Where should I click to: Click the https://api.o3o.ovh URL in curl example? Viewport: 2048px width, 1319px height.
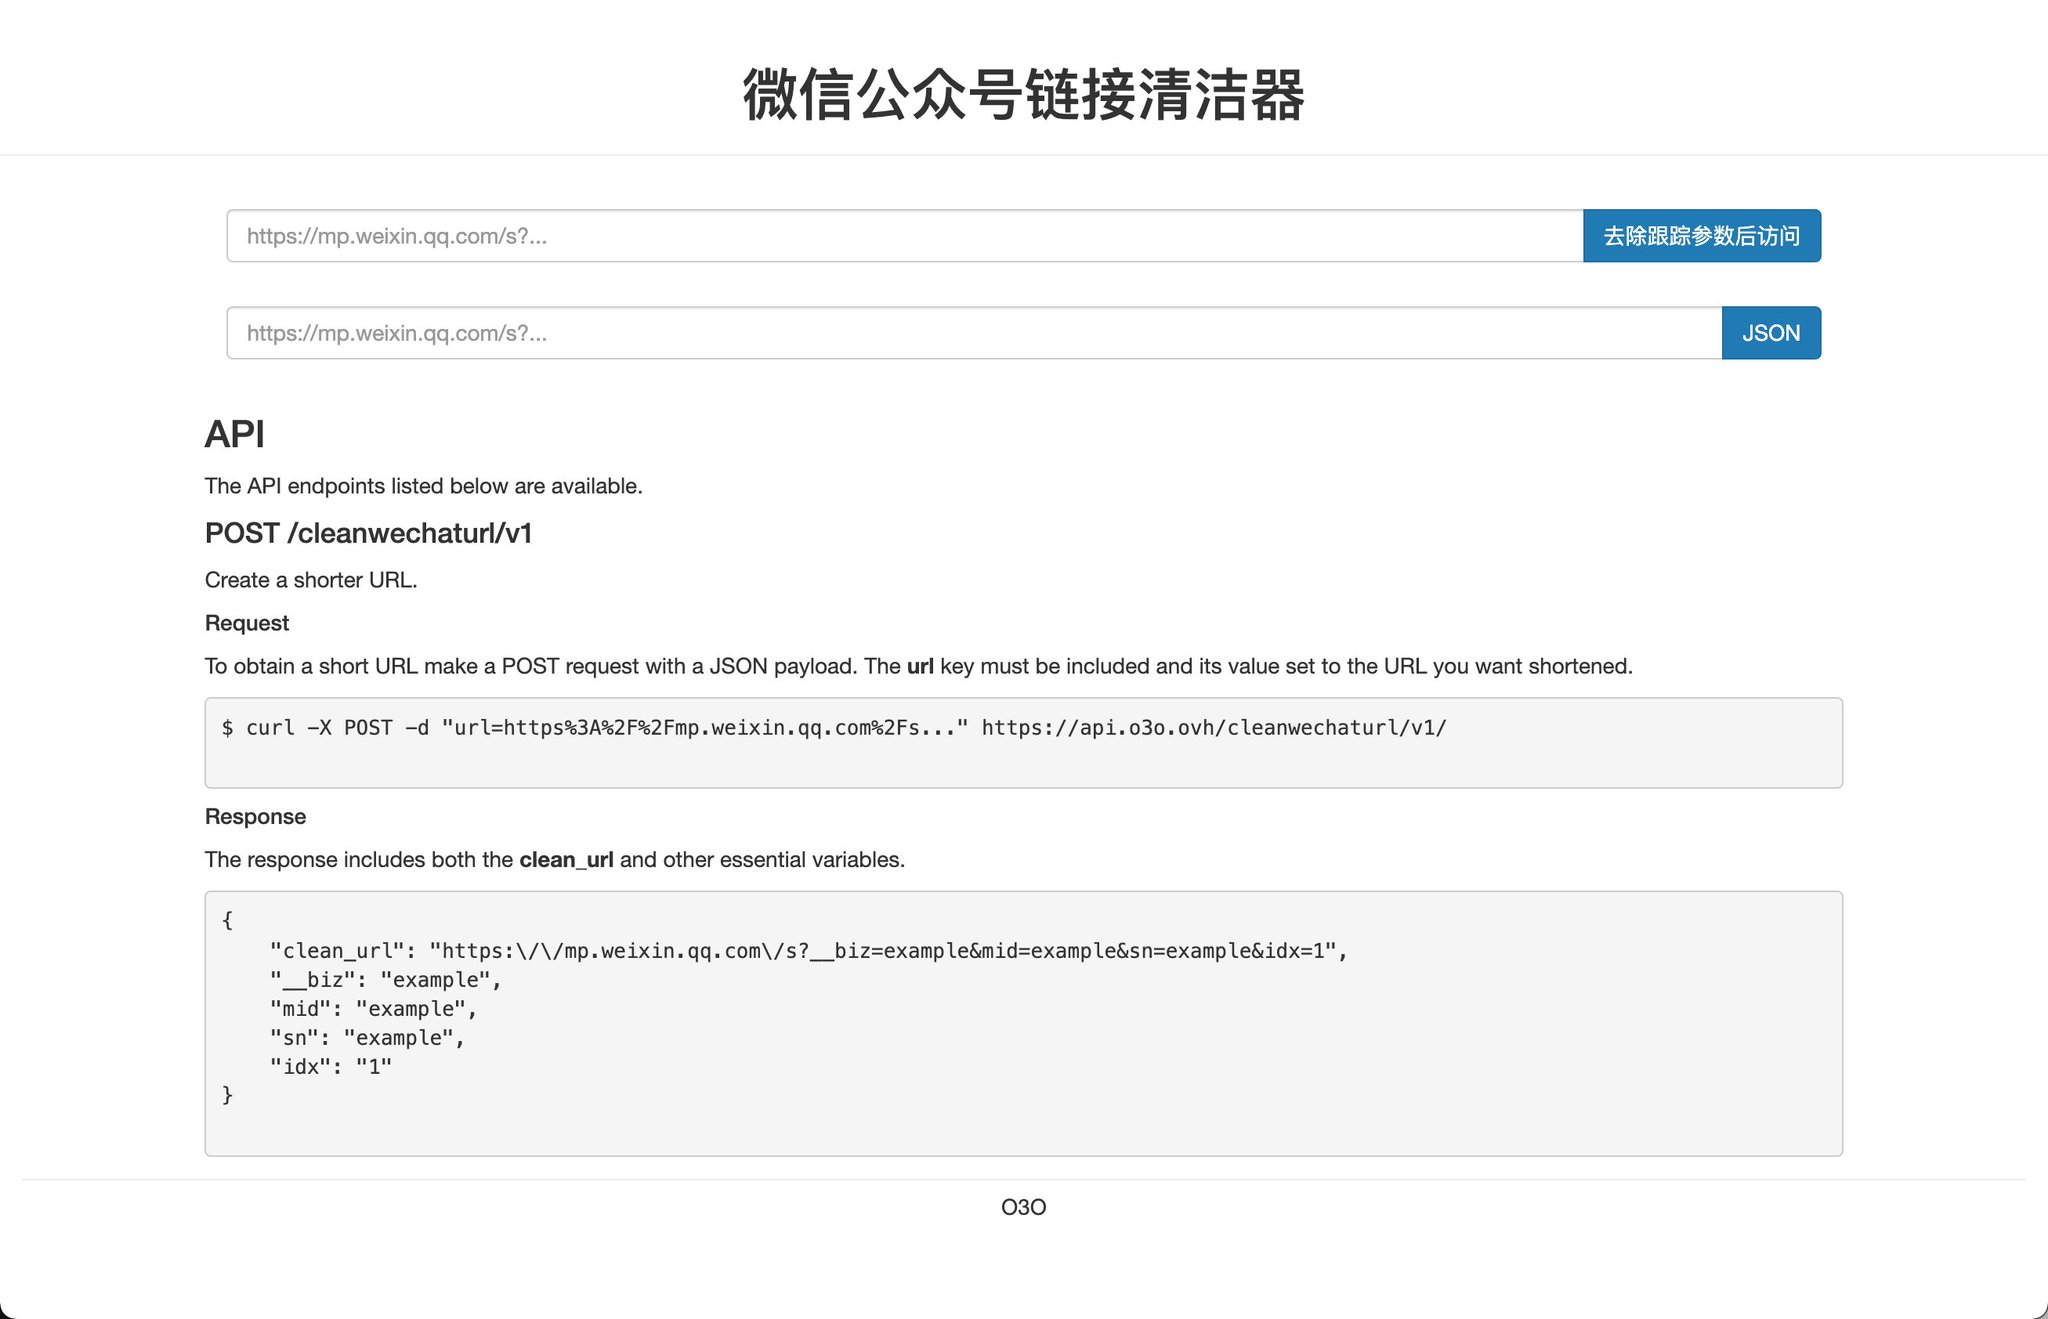coord(1210,728)
